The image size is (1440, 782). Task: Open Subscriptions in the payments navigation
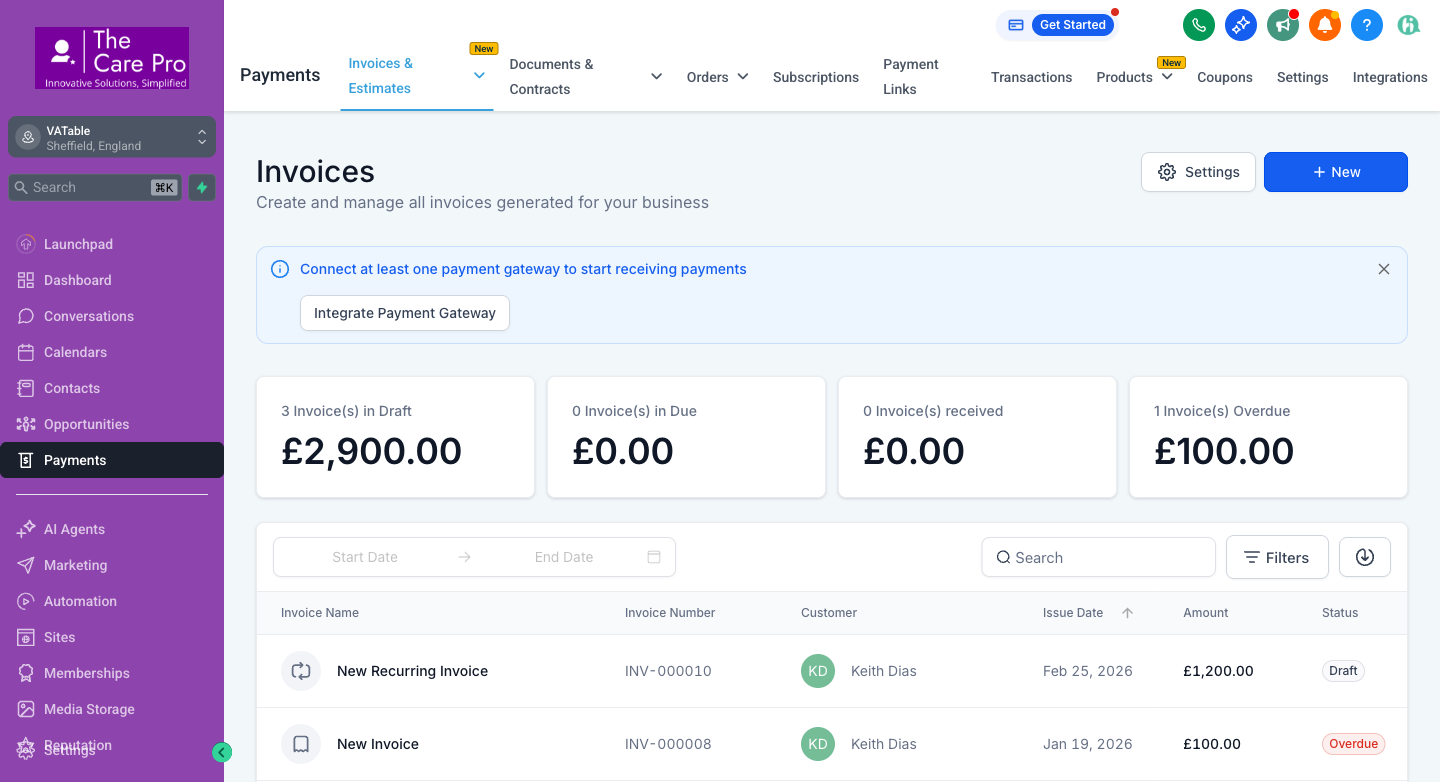(815, 77)
